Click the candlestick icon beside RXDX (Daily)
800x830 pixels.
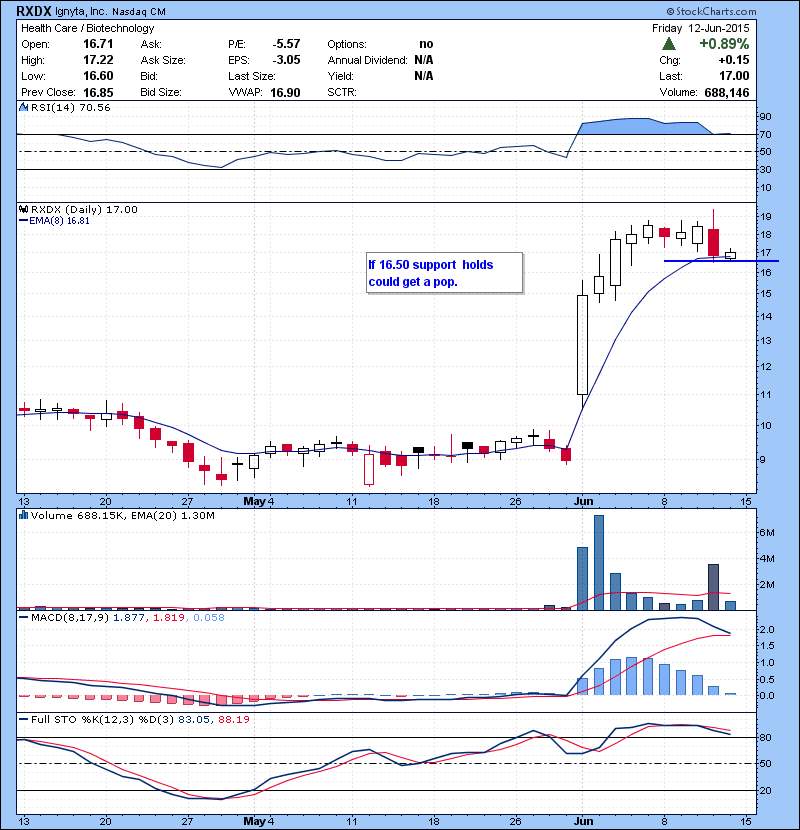point(23,209)
